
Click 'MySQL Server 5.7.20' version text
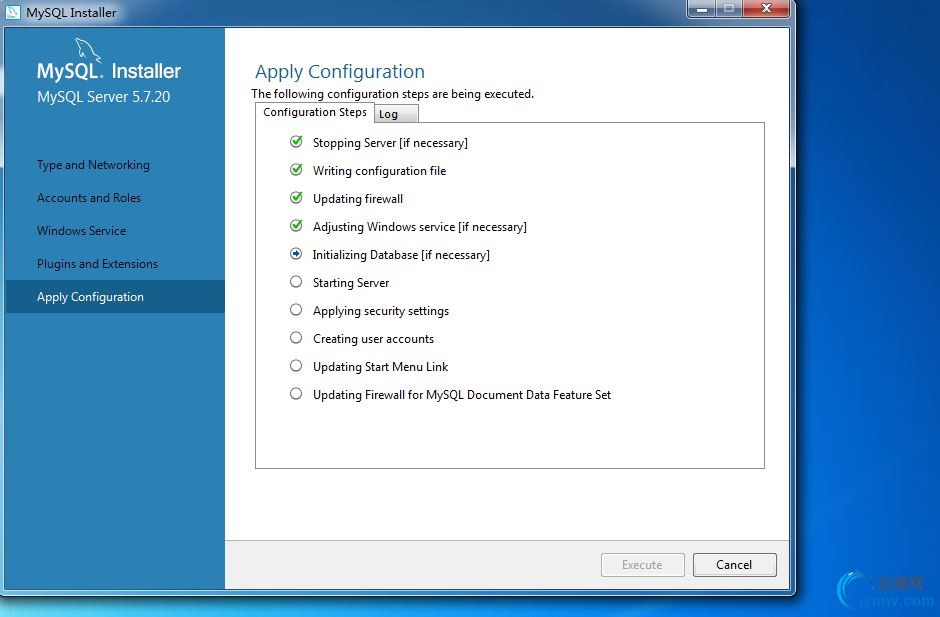click(x=104, y=97)
